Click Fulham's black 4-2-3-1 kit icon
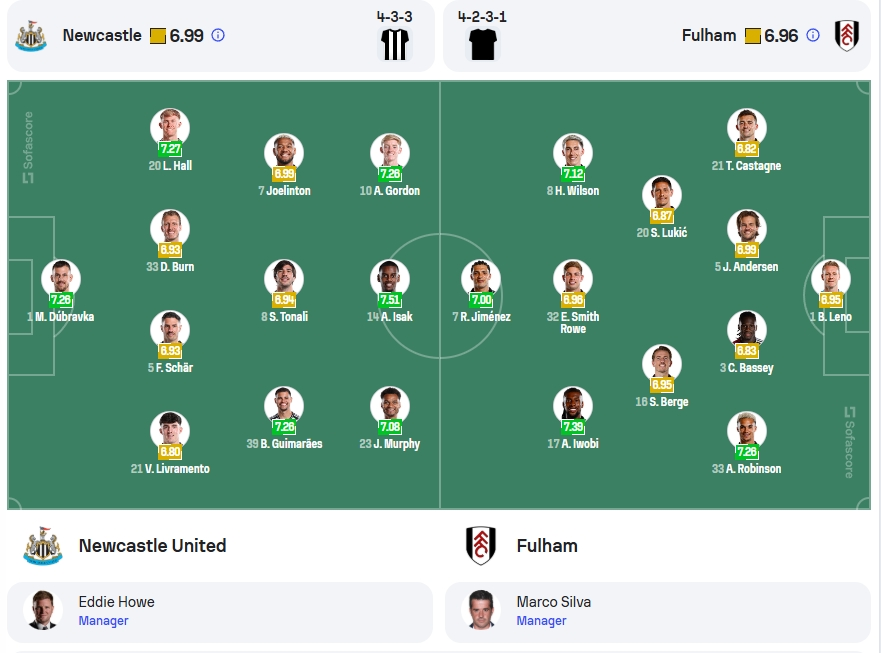 tap(482, 44)
